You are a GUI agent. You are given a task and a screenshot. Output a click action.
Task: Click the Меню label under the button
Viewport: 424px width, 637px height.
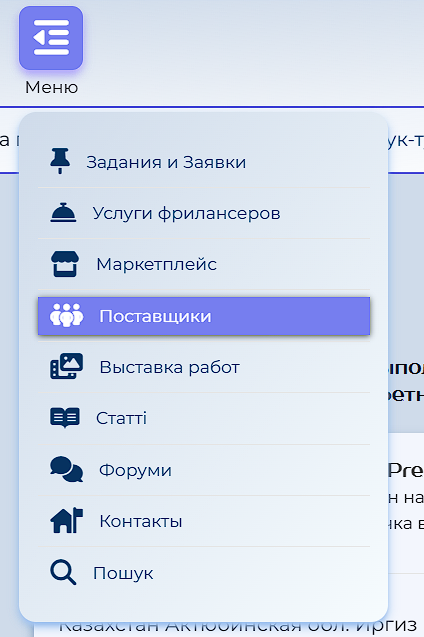[x=52, y=87]
